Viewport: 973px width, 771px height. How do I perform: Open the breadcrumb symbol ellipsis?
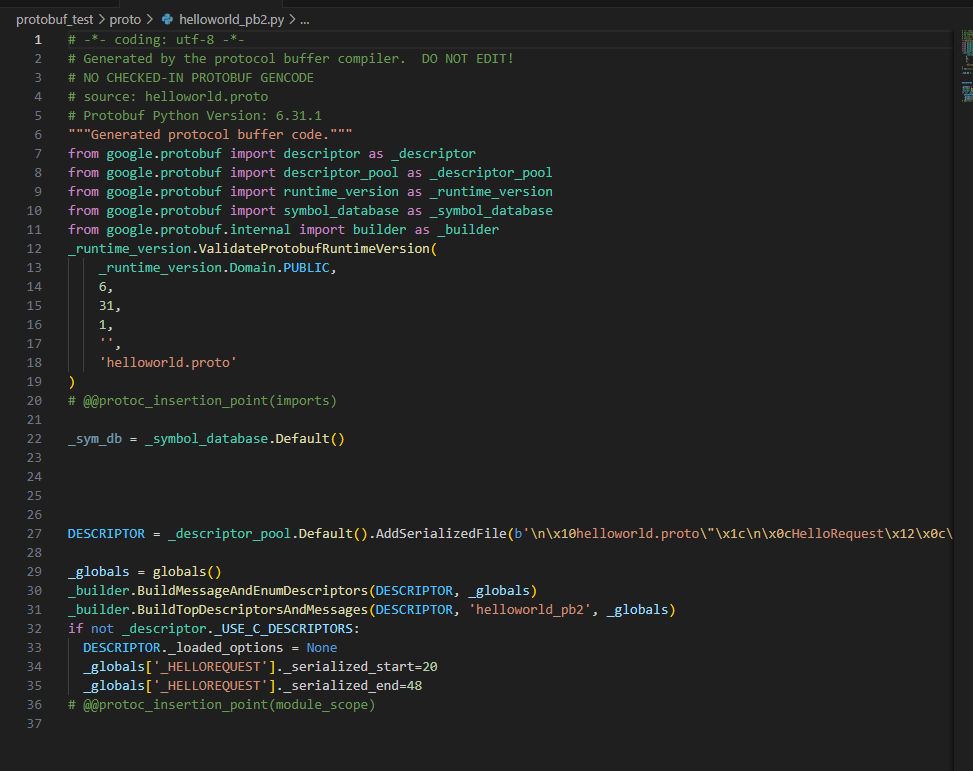point(305,19)
